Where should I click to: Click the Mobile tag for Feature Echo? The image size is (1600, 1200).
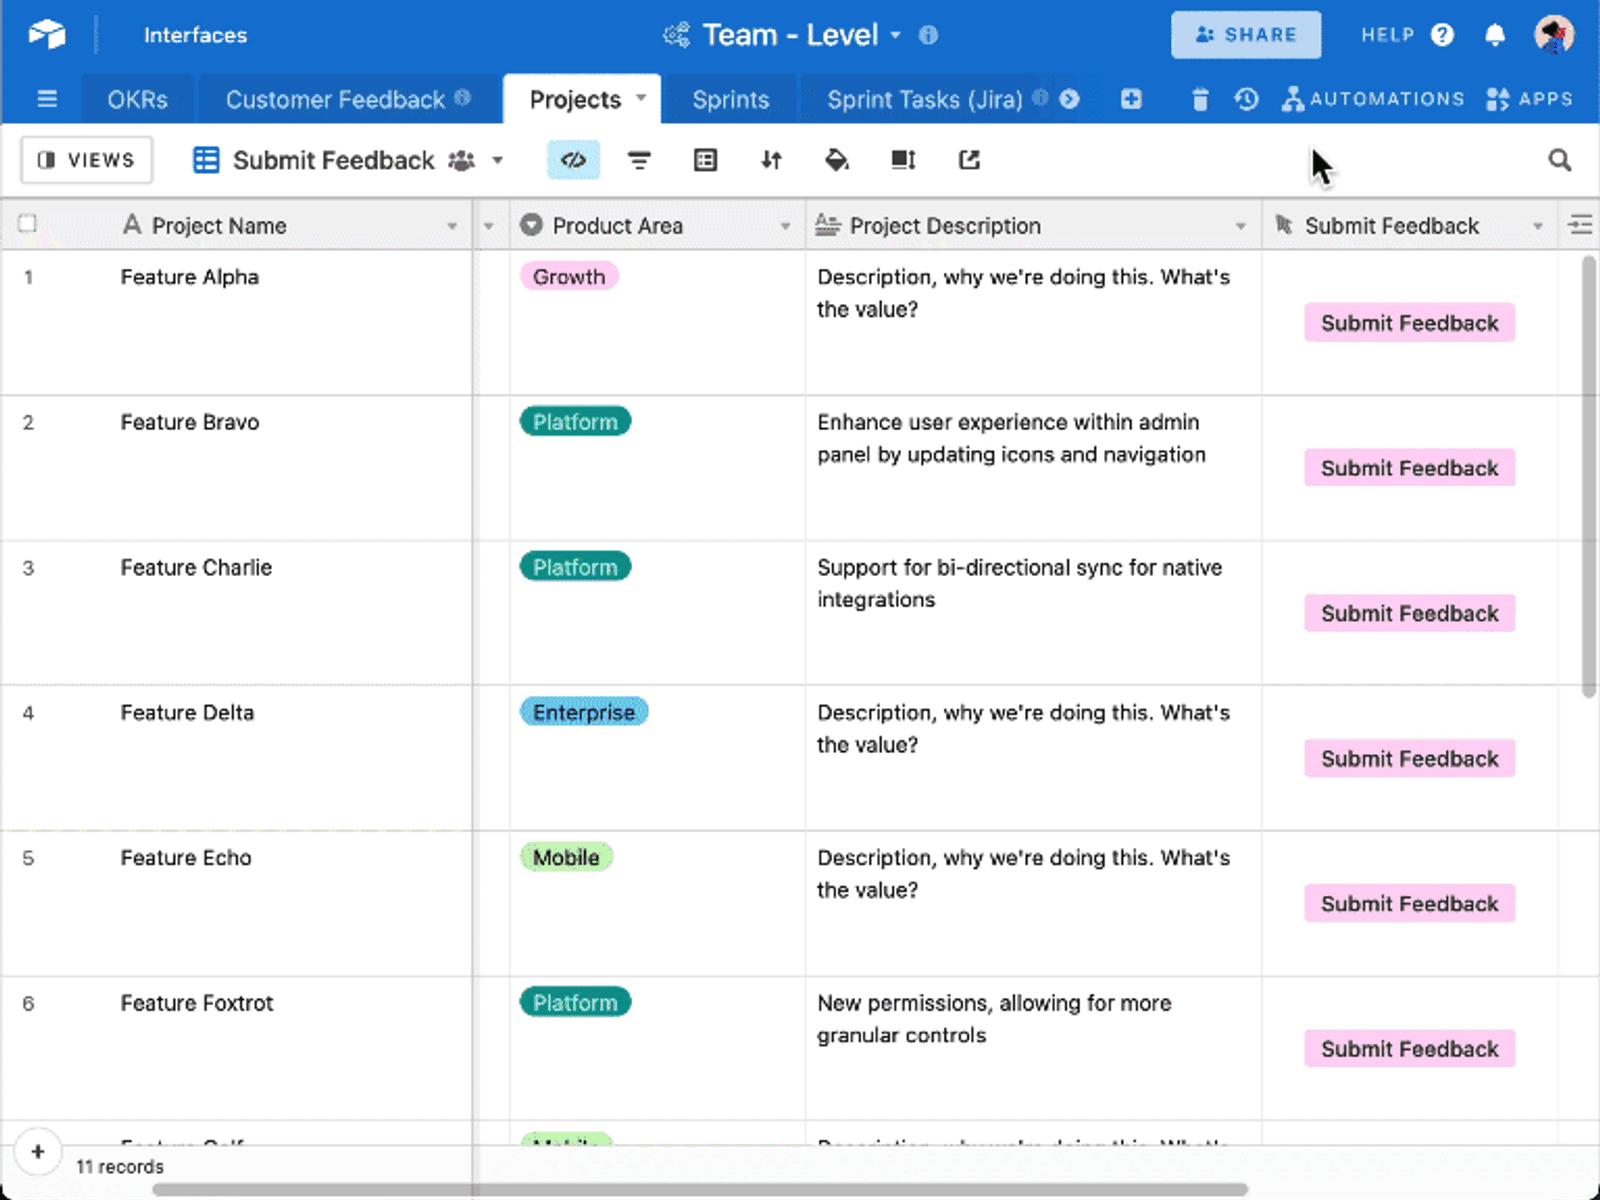coord(566,857)
